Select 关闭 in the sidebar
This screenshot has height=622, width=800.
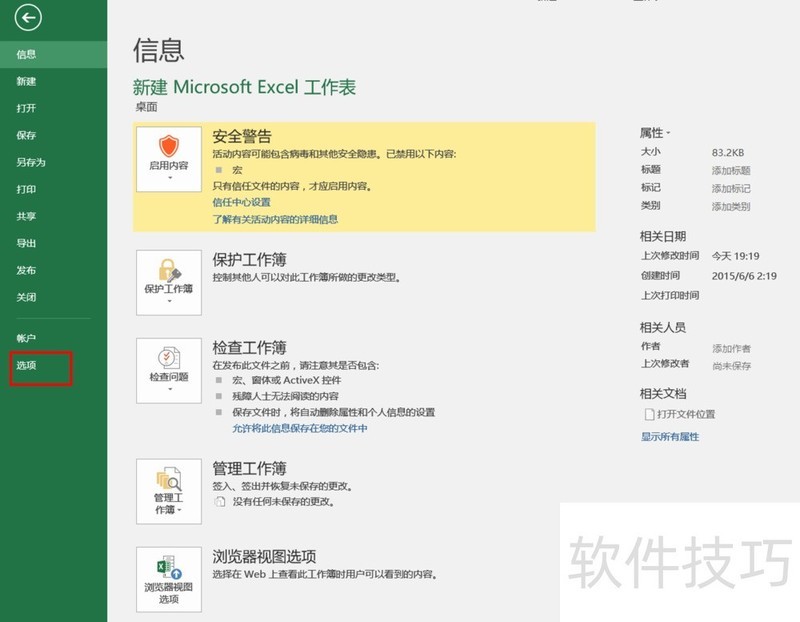(x=54, y=297)
